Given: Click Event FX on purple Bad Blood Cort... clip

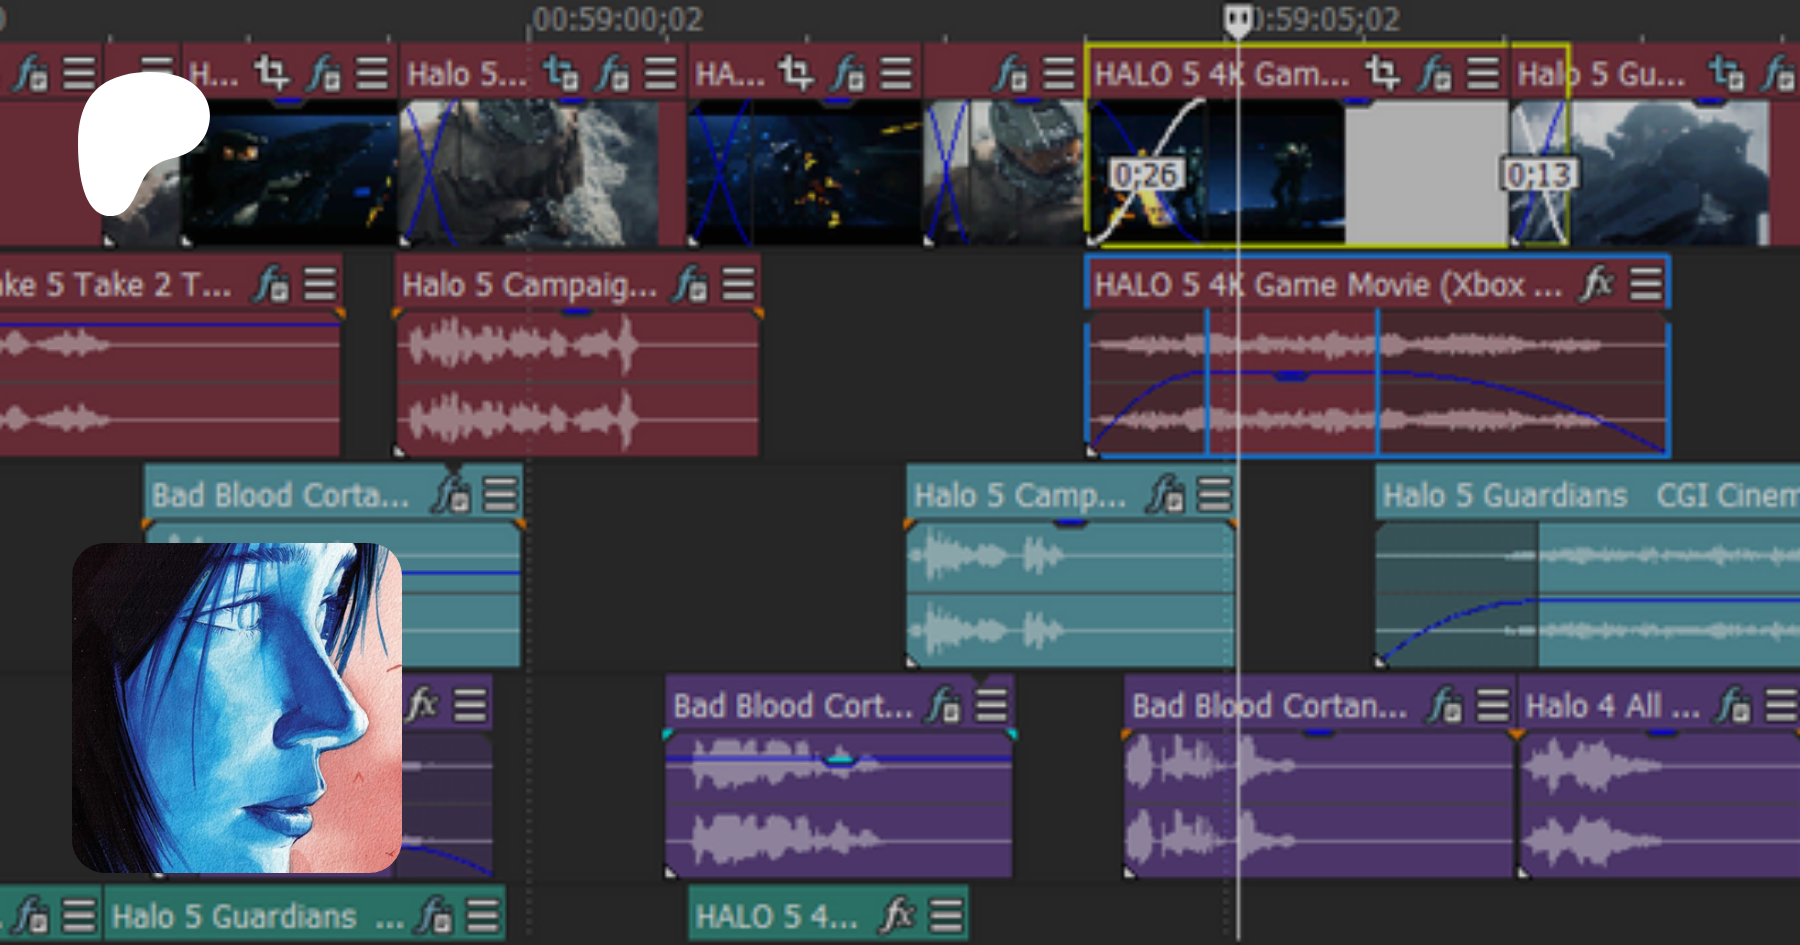Looking at the screenshot, I should click(943, 705).
